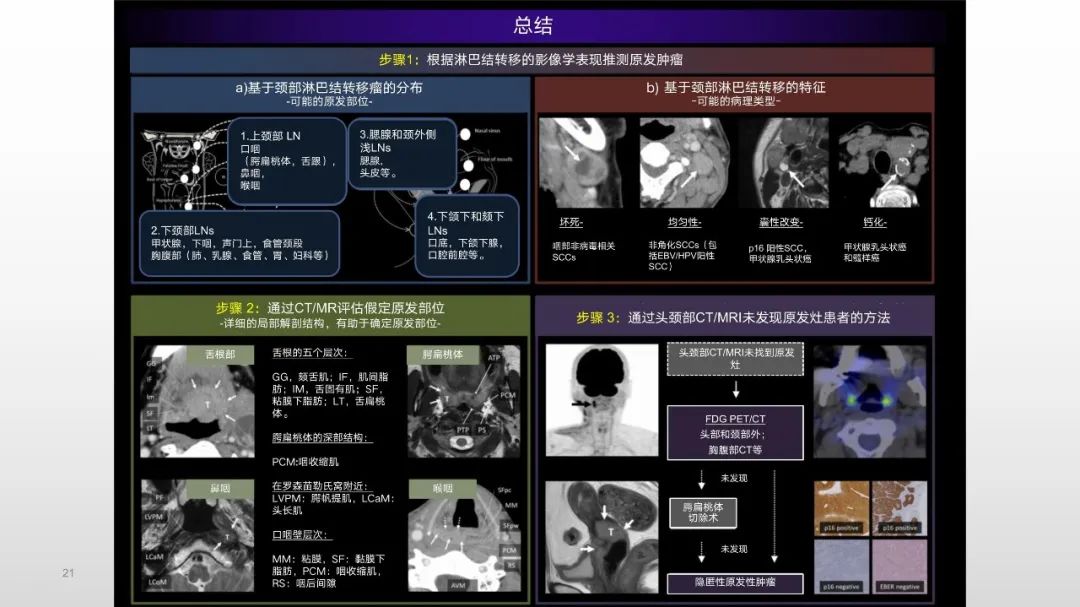This screenshot has height=607, width=1080.
Task: Click the 均匀性- label
Action: (684, 222)
